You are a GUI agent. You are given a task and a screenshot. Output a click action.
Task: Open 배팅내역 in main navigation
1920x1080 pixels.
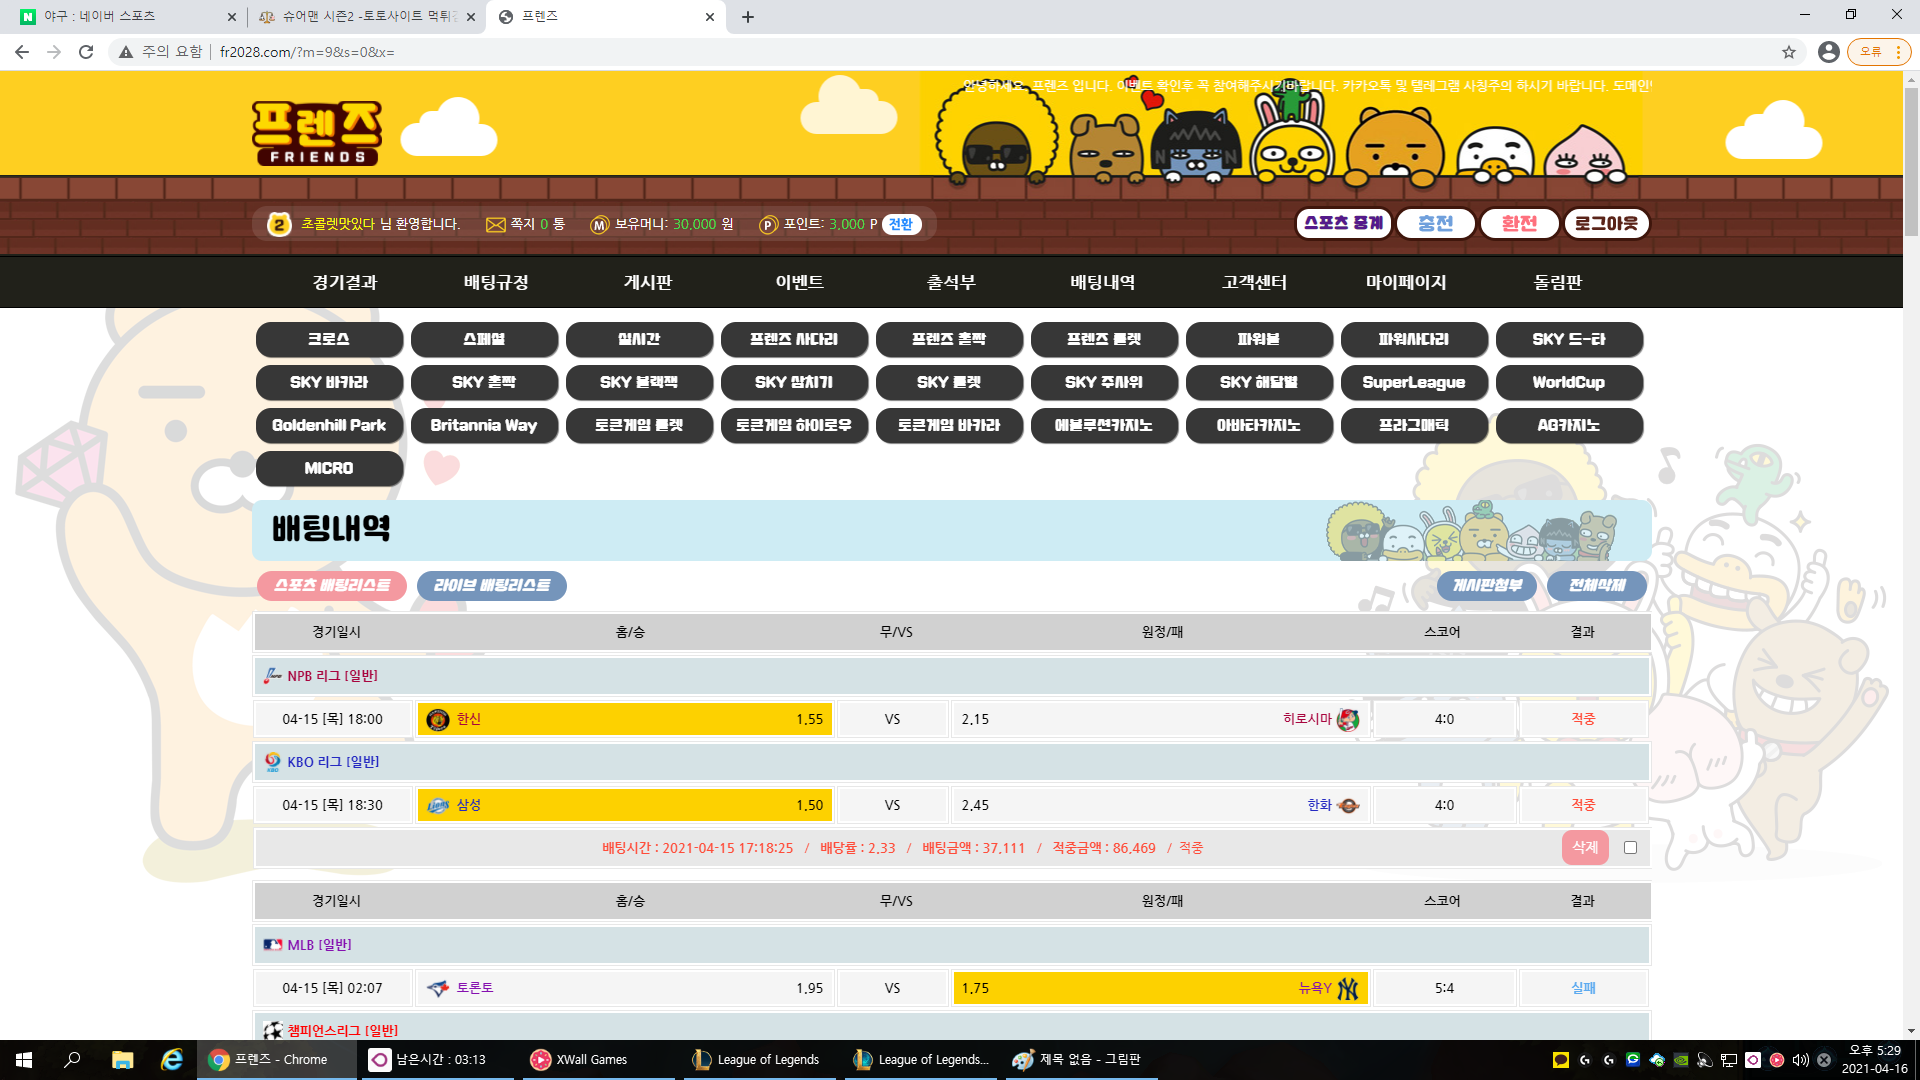click(1102, 283)
